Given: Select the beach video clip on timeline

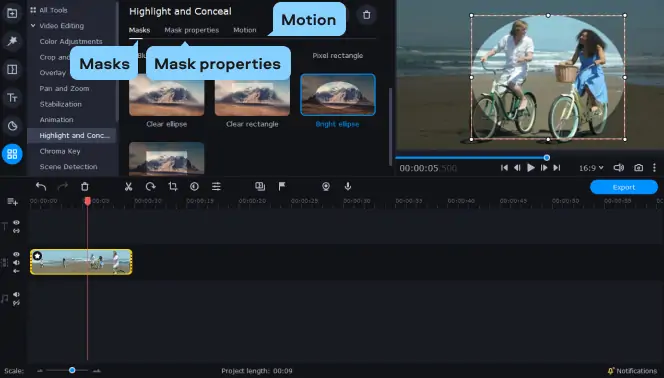Looking at the screenshot, I should pos(81,262).
